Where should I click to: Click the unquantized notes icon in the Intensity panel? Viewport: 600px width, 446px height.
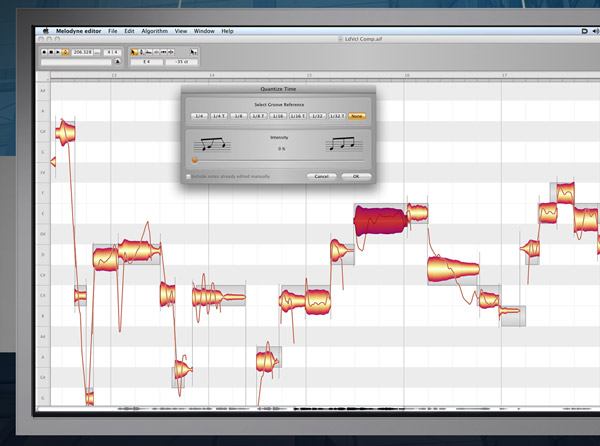[212, 145]
